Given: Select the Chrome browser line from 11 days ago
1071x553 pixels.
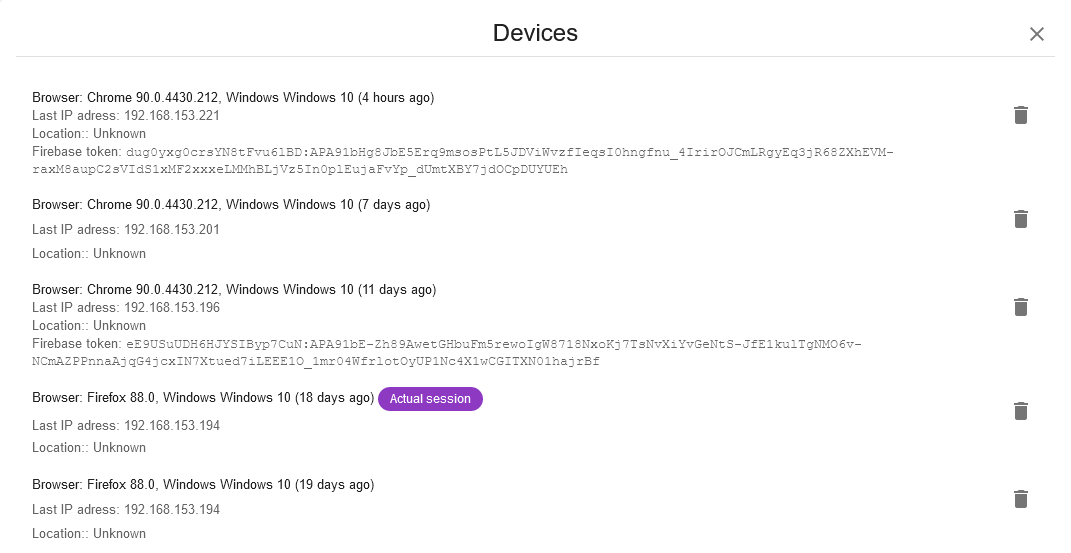Looking at the screenshot, I should click(x=234, y=290).
